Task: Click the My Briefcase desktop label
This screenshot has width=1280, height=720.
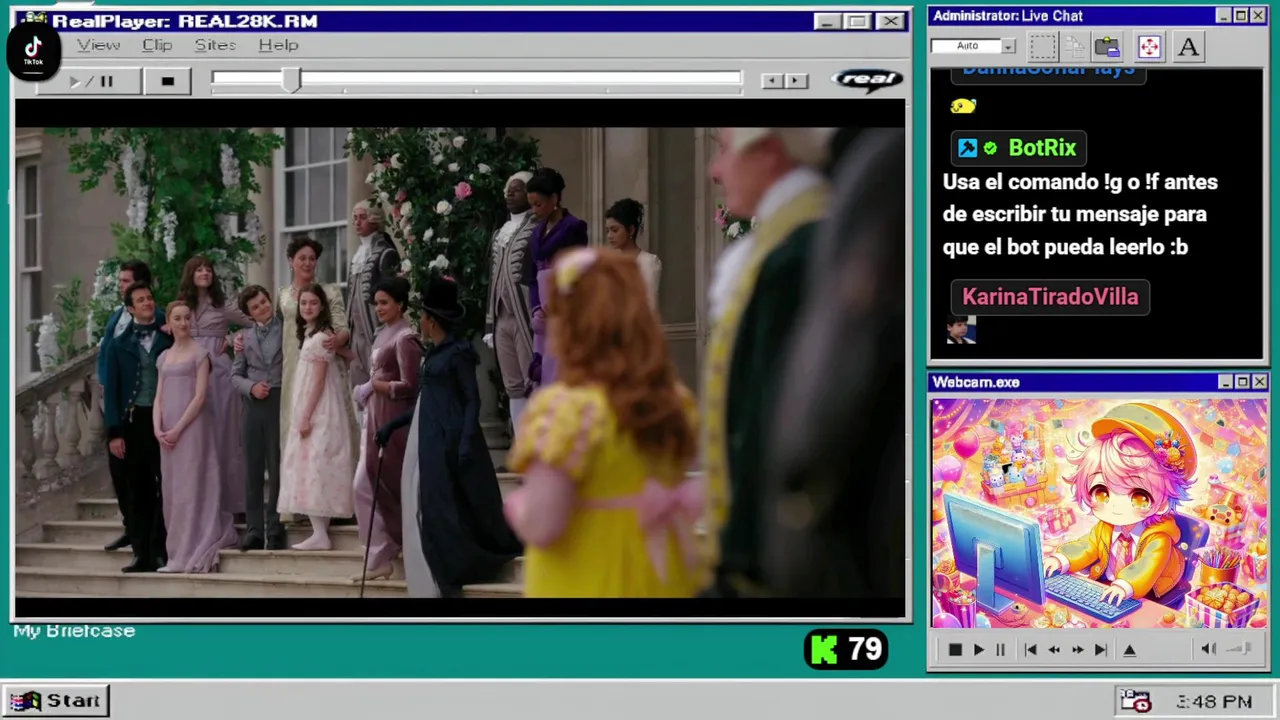Action: click(x=74, y=631)
